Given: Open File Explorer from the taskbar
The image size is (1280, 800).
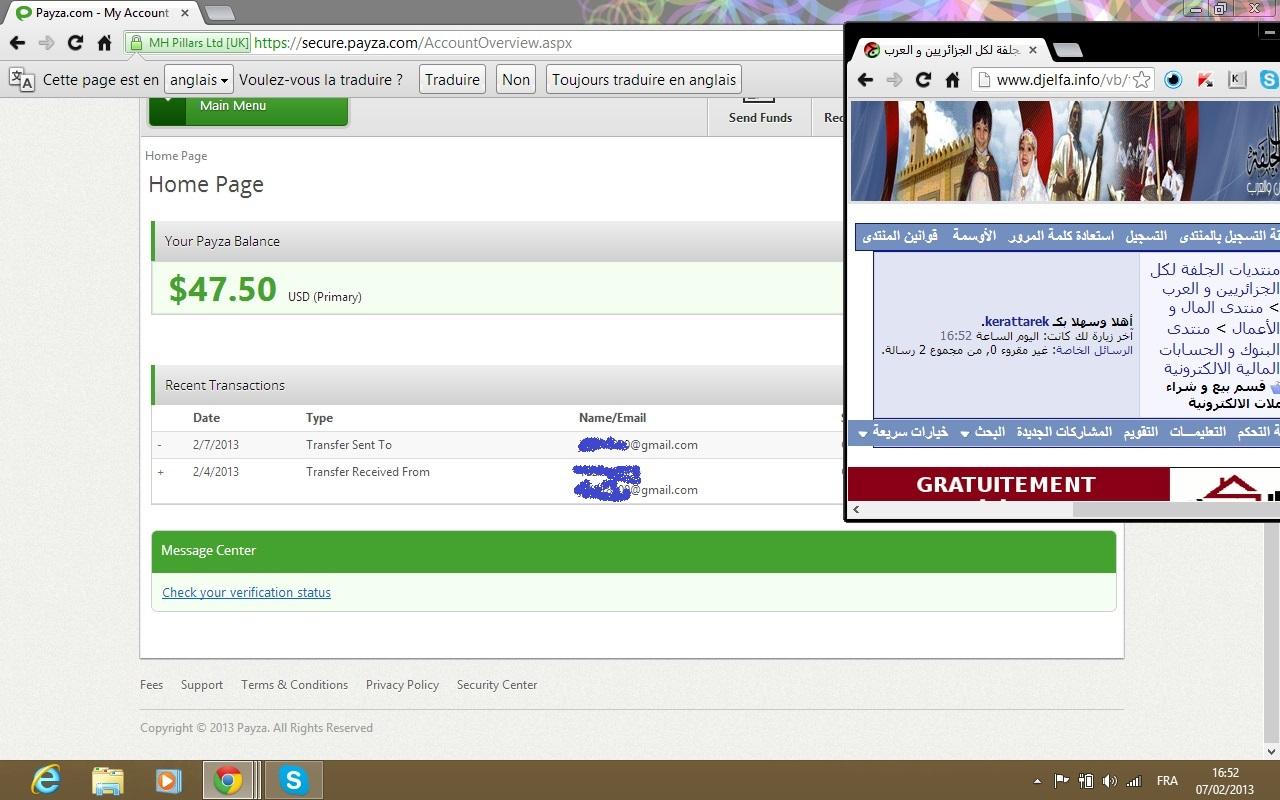Looking at the screenshot, I should (x=107, y=780).
